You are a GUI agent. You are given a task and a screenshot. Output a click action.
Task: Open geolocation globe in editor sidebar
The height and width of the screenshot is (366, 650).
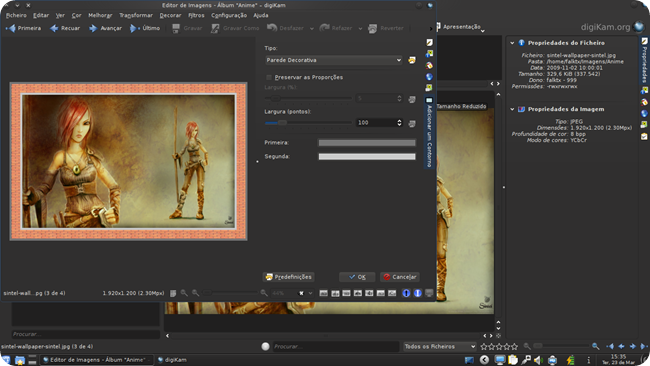click(429, 77)
